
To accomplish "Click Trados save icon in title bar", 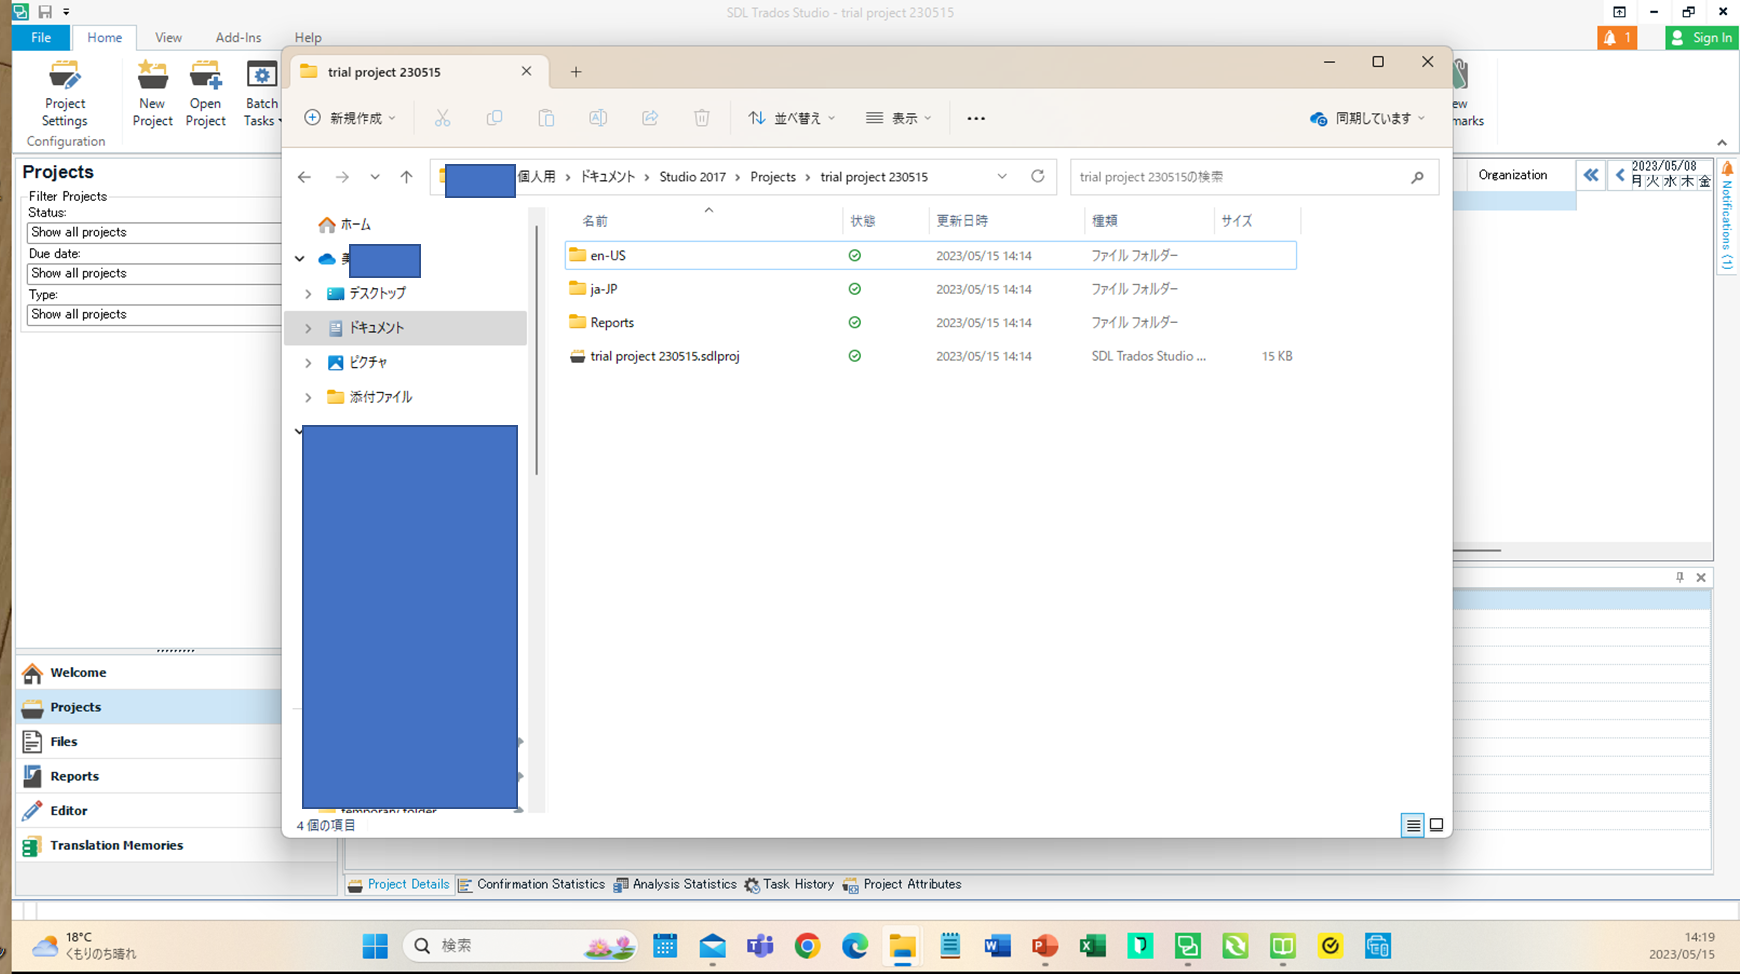I will tap(45, 12).
